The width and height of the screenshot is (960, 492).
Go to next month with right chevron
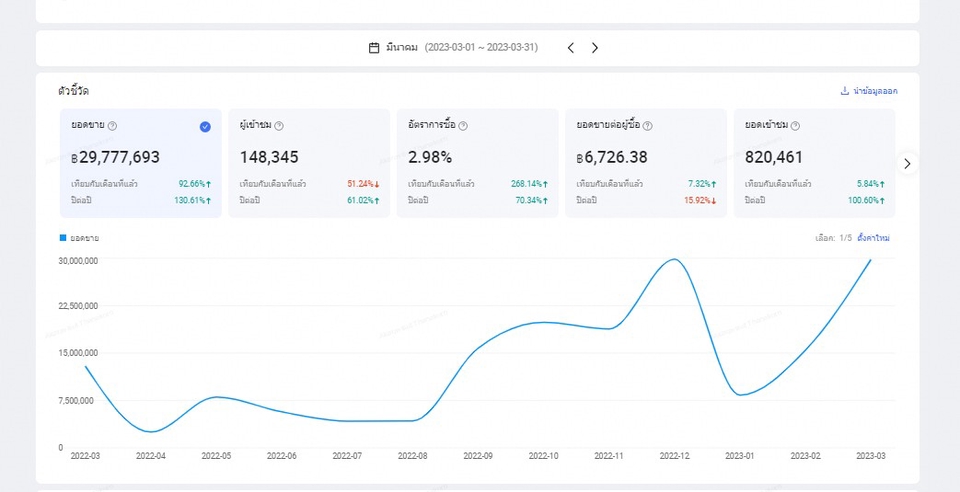click(x=594, y=48)
